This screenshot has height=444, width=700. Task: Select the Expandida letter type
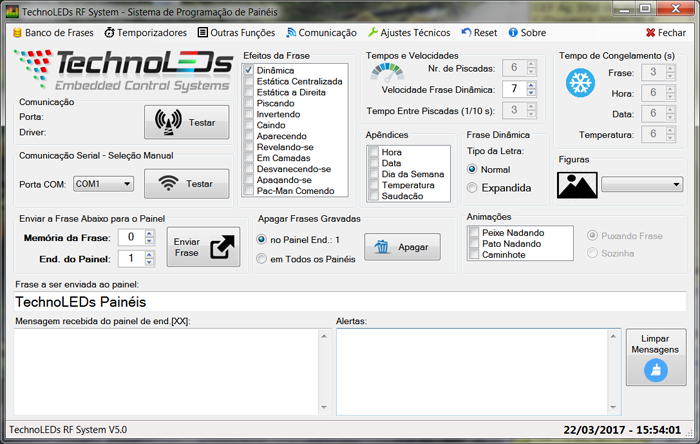point(472,188)
